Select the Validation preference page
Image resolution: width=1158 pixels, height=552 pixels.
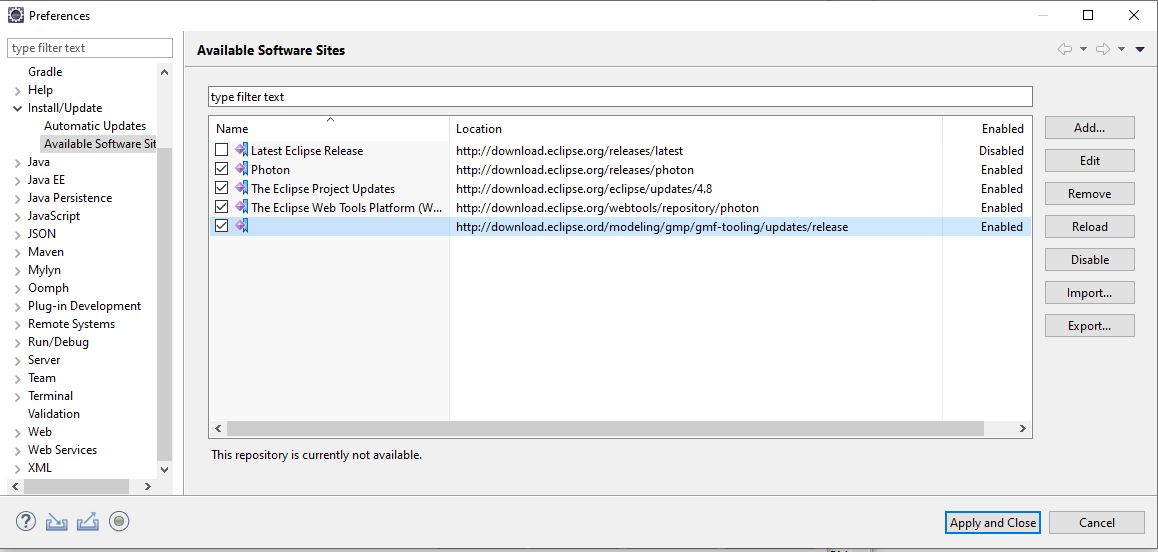pyautogui.click(x=54, y=414)
